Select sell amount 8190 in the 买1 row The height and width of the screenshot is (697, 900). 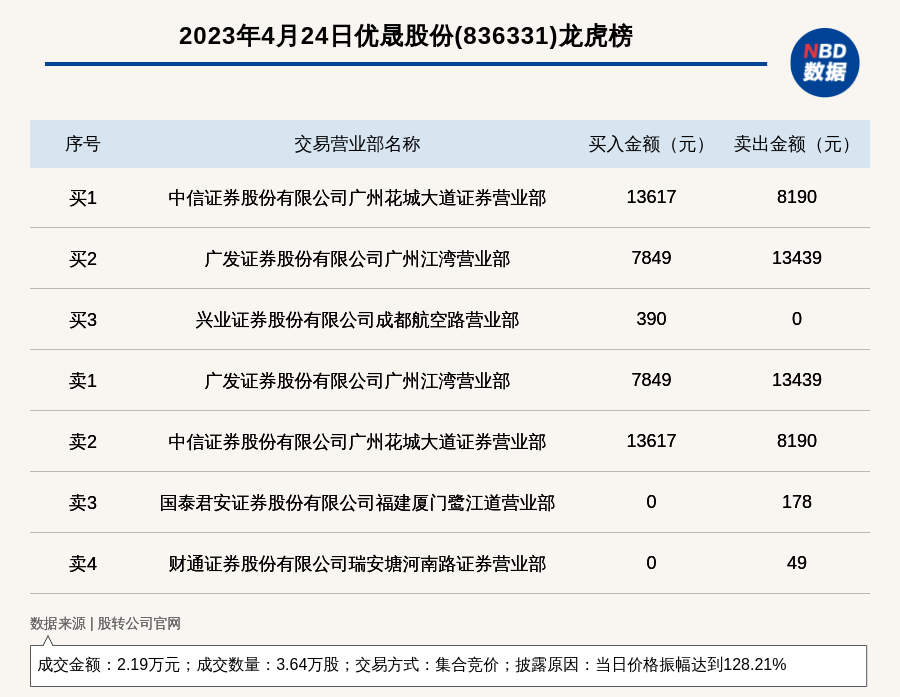click(796, 197)
